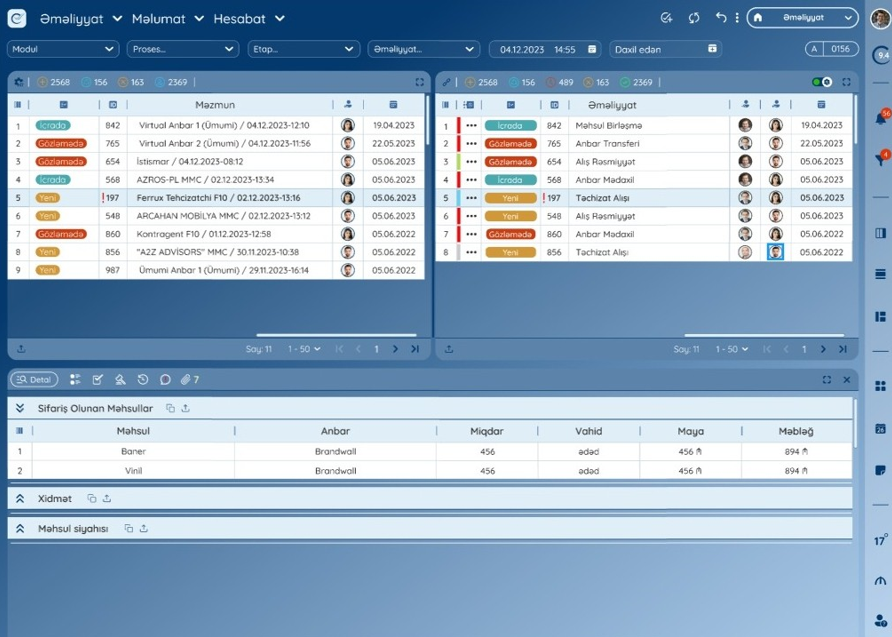Open the Hesabat menu
This screenshot has width=892, height=637.
[249, 18]
